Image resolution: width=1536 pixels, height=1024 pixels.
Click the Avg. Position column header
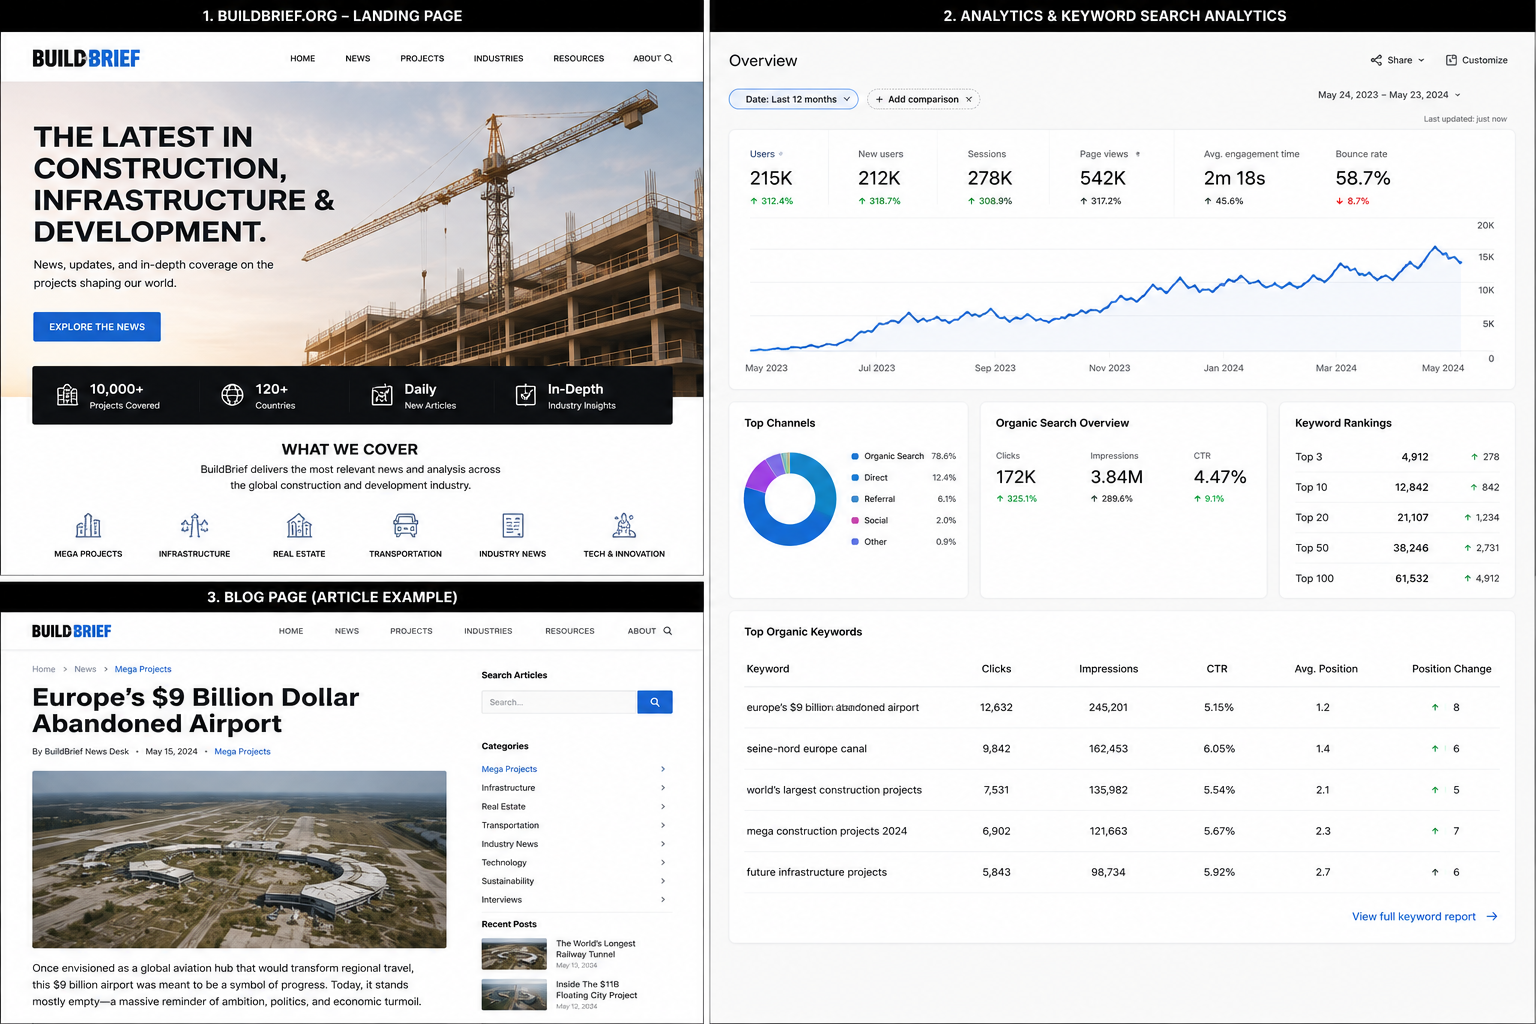(1326, 669)
